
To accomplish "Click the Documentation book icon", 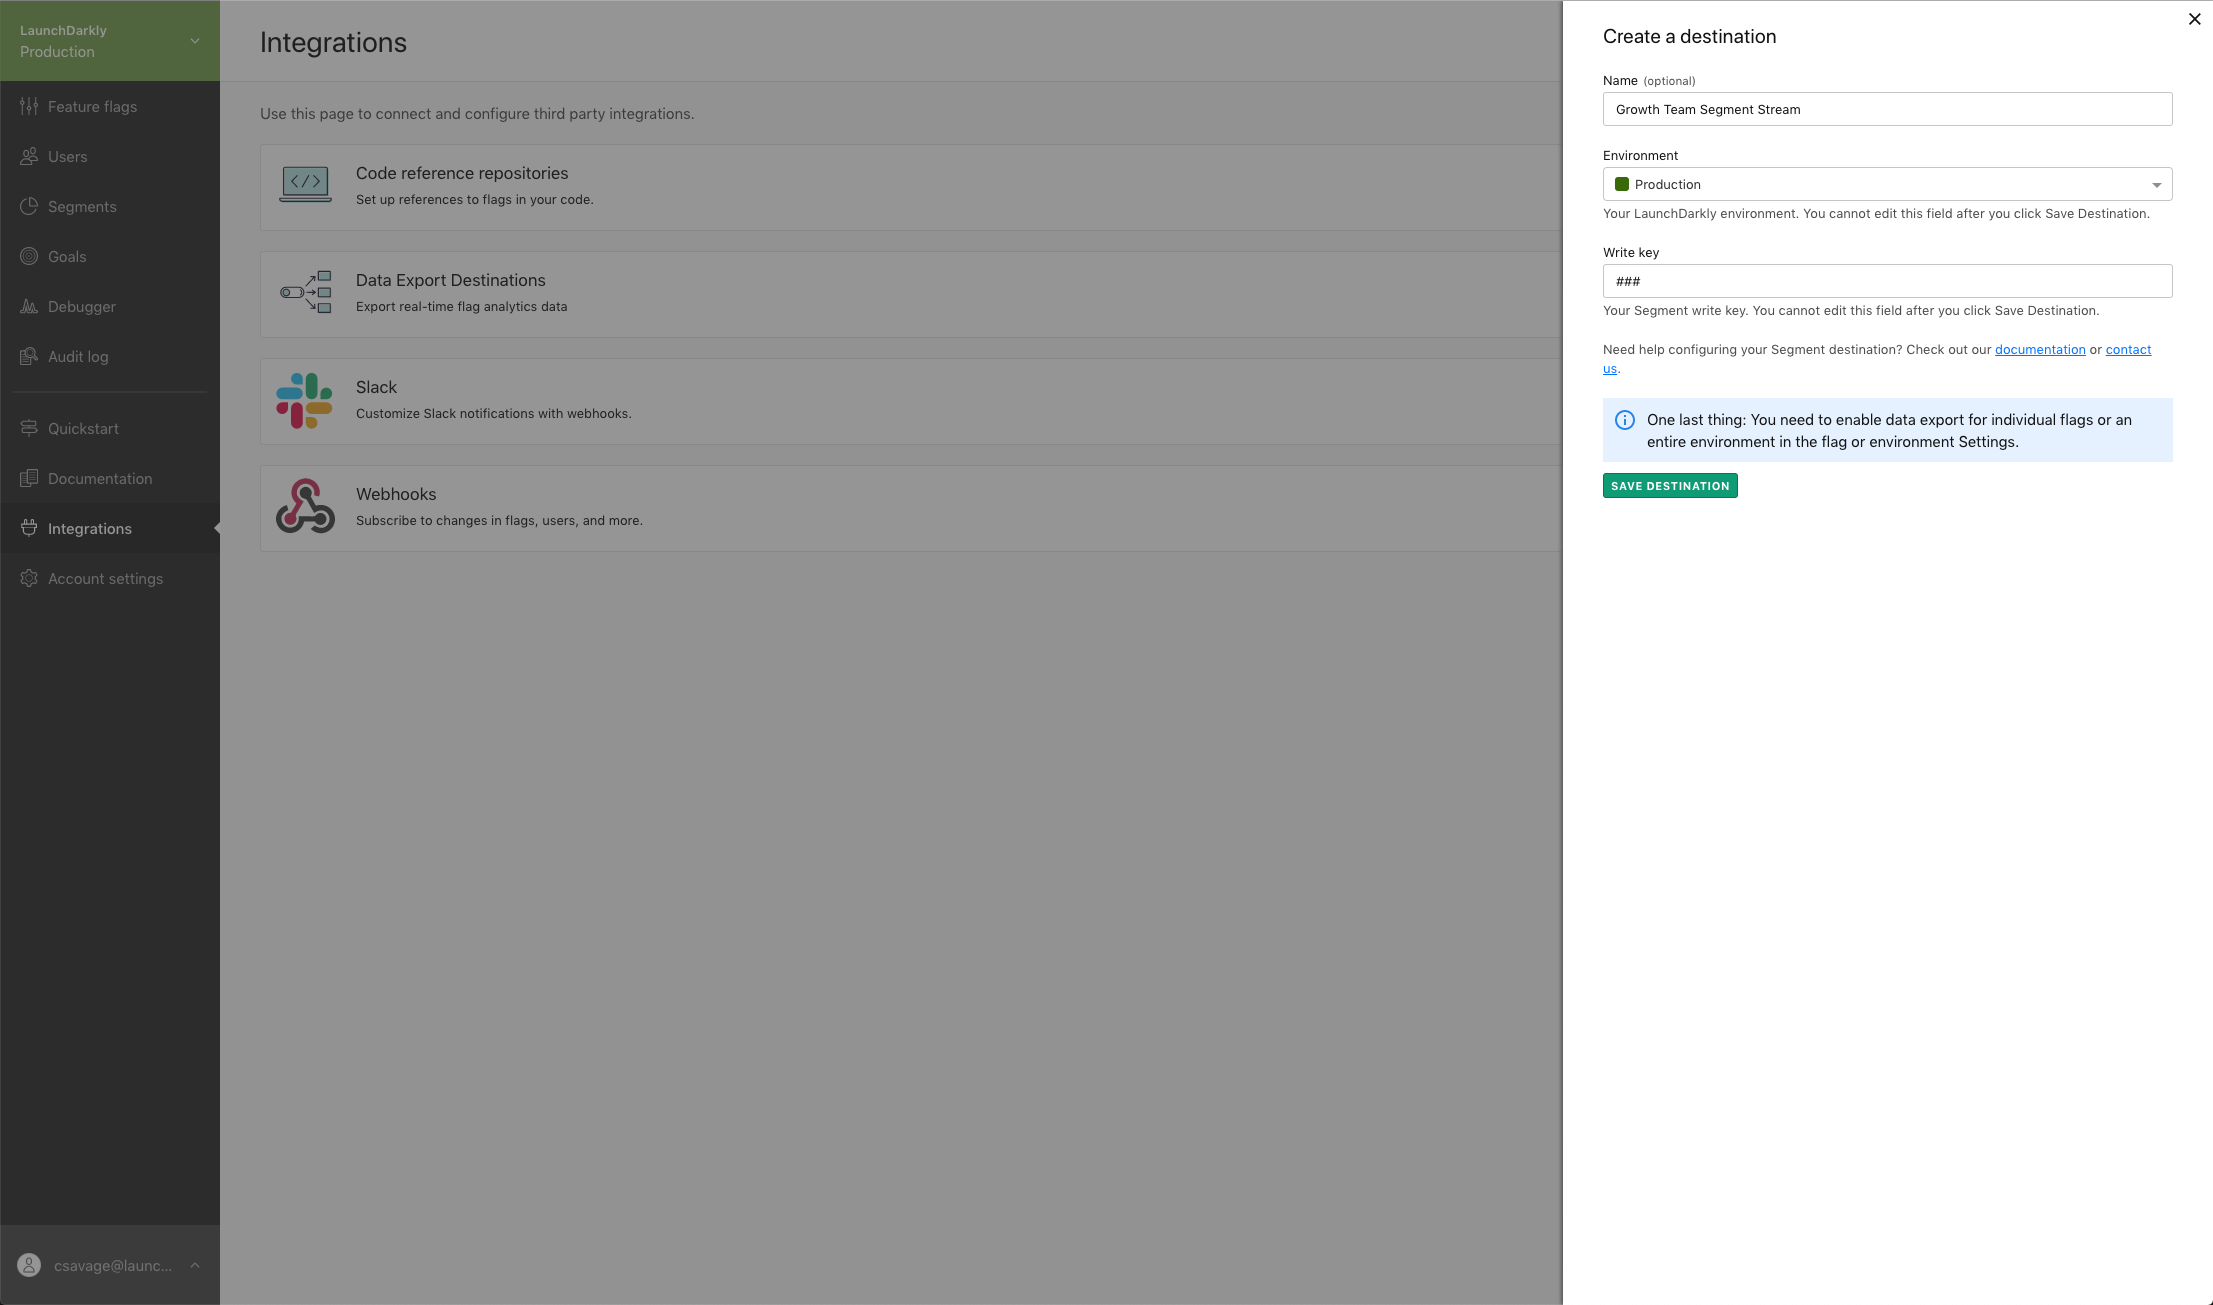I will pyautogui.click(x=29, y=478).
